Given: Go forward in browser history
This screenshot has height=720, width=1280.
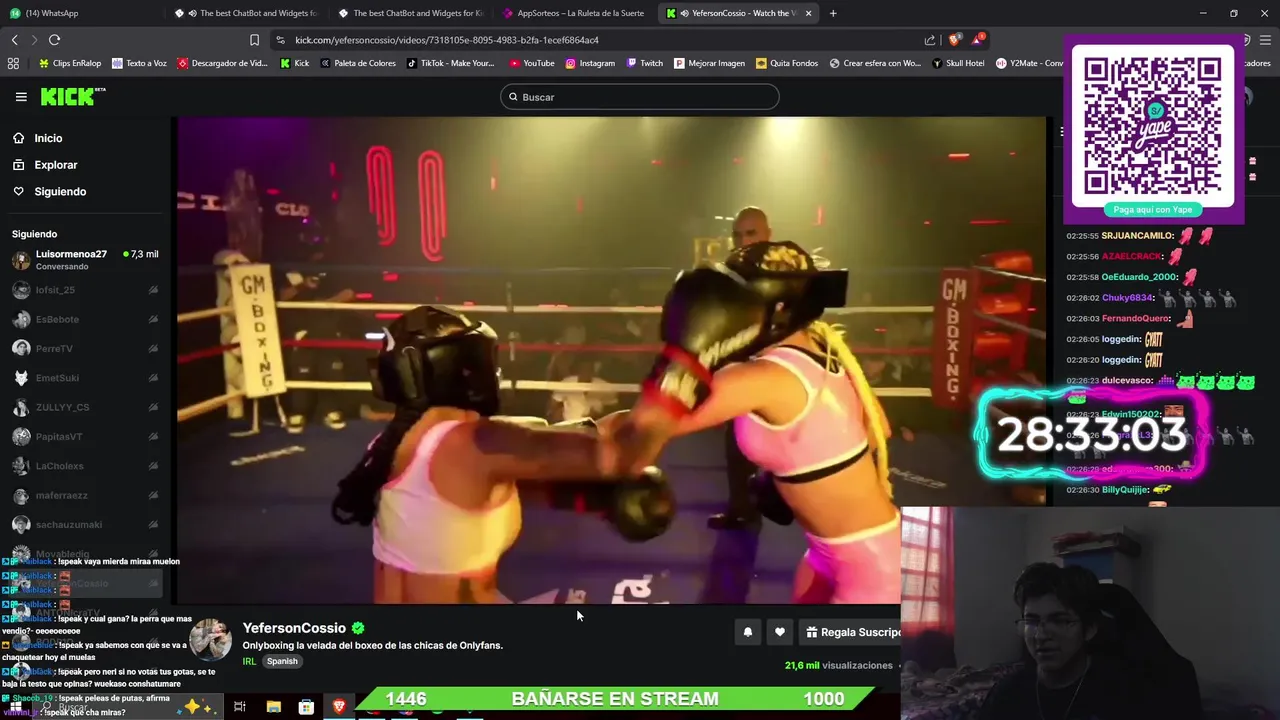Looking at the screenshot, I should (34, 40).
